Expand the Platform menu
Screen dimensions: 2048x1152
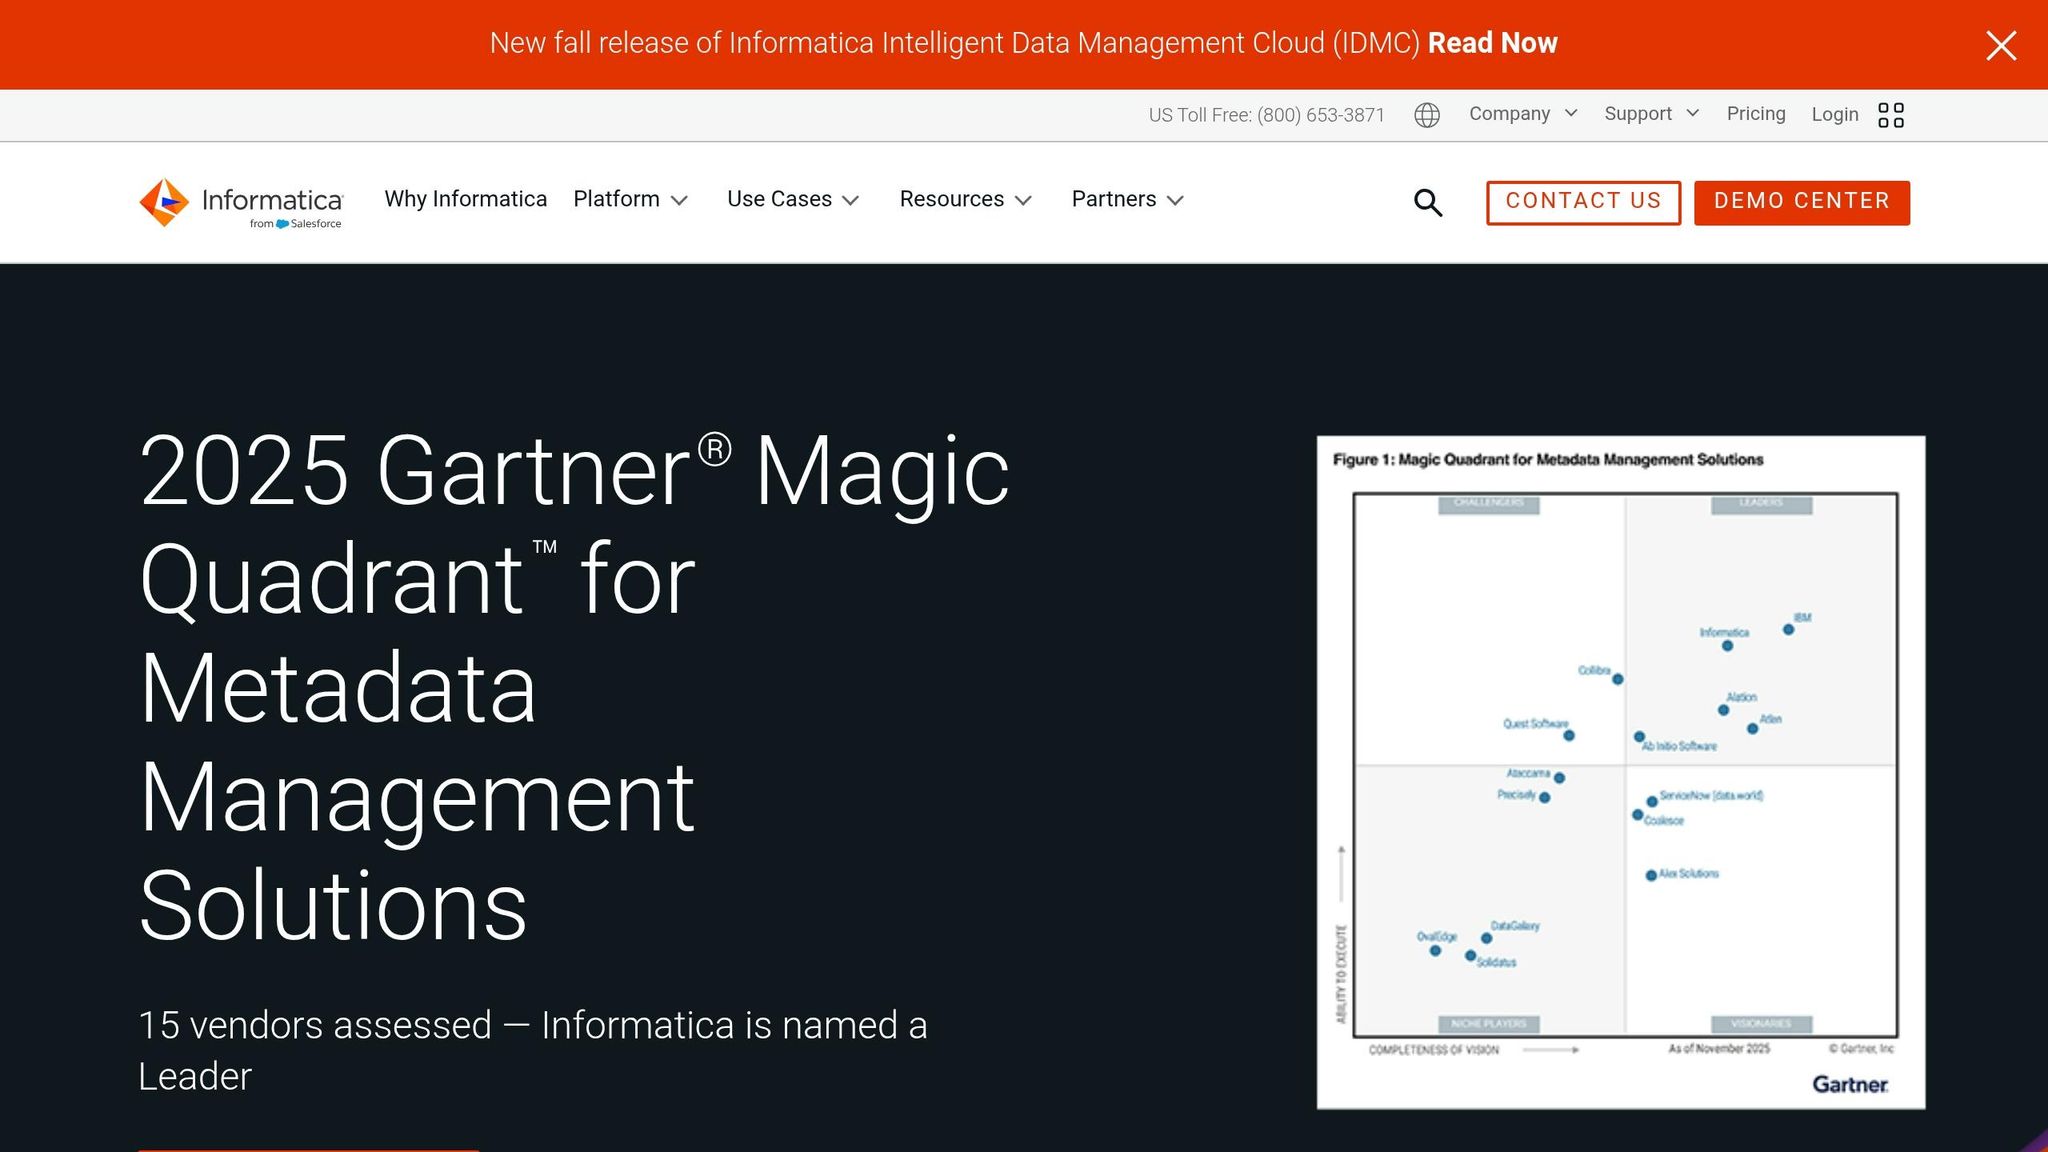point(631,199)
